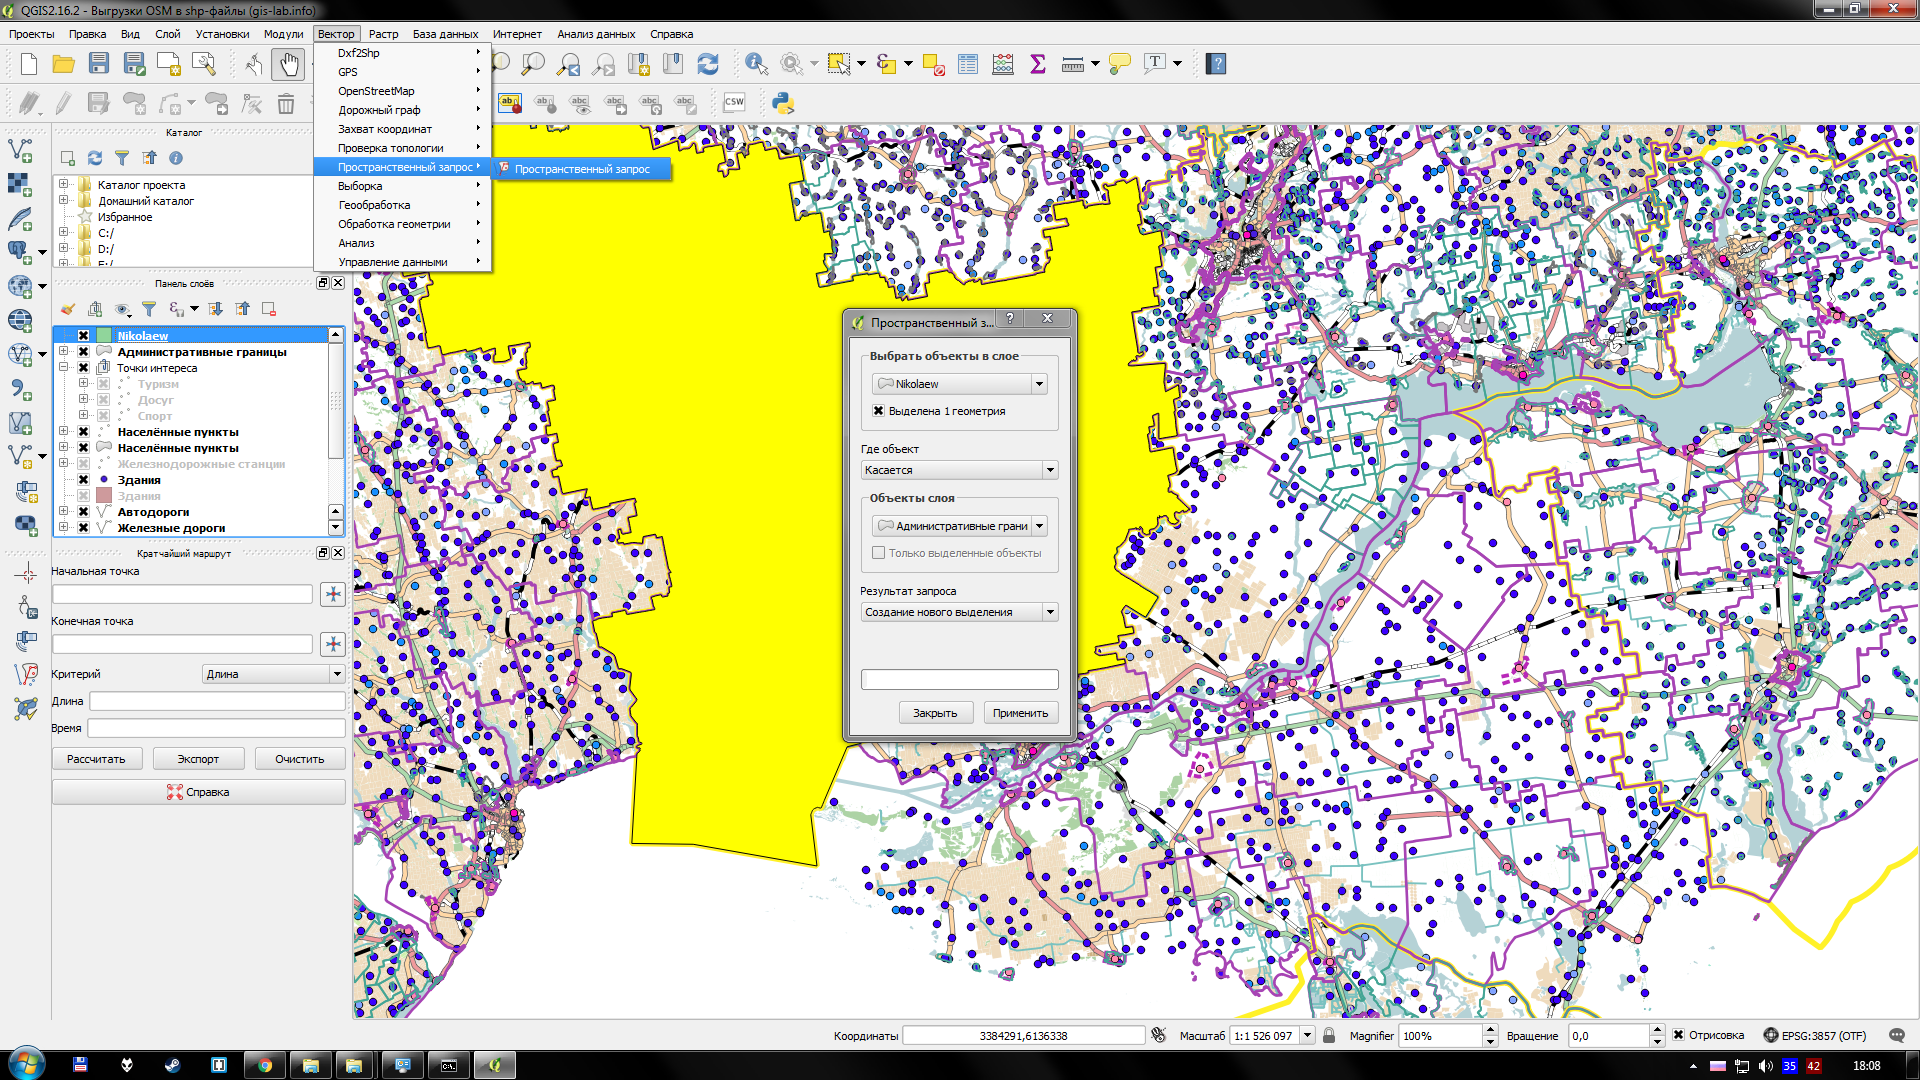Activate the Identify Features tool
This screenshot has height=1080, width=1920.
coord(757,64)
